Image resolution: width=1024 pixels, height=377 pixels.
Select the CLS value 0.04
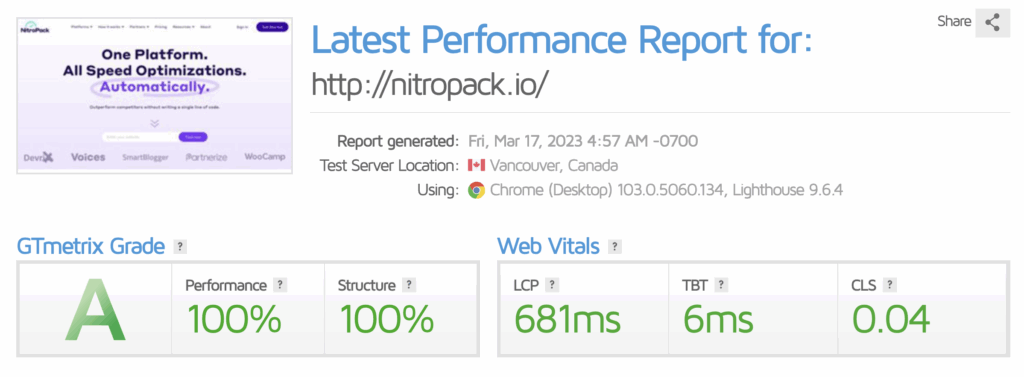click(x=891, y=320)
